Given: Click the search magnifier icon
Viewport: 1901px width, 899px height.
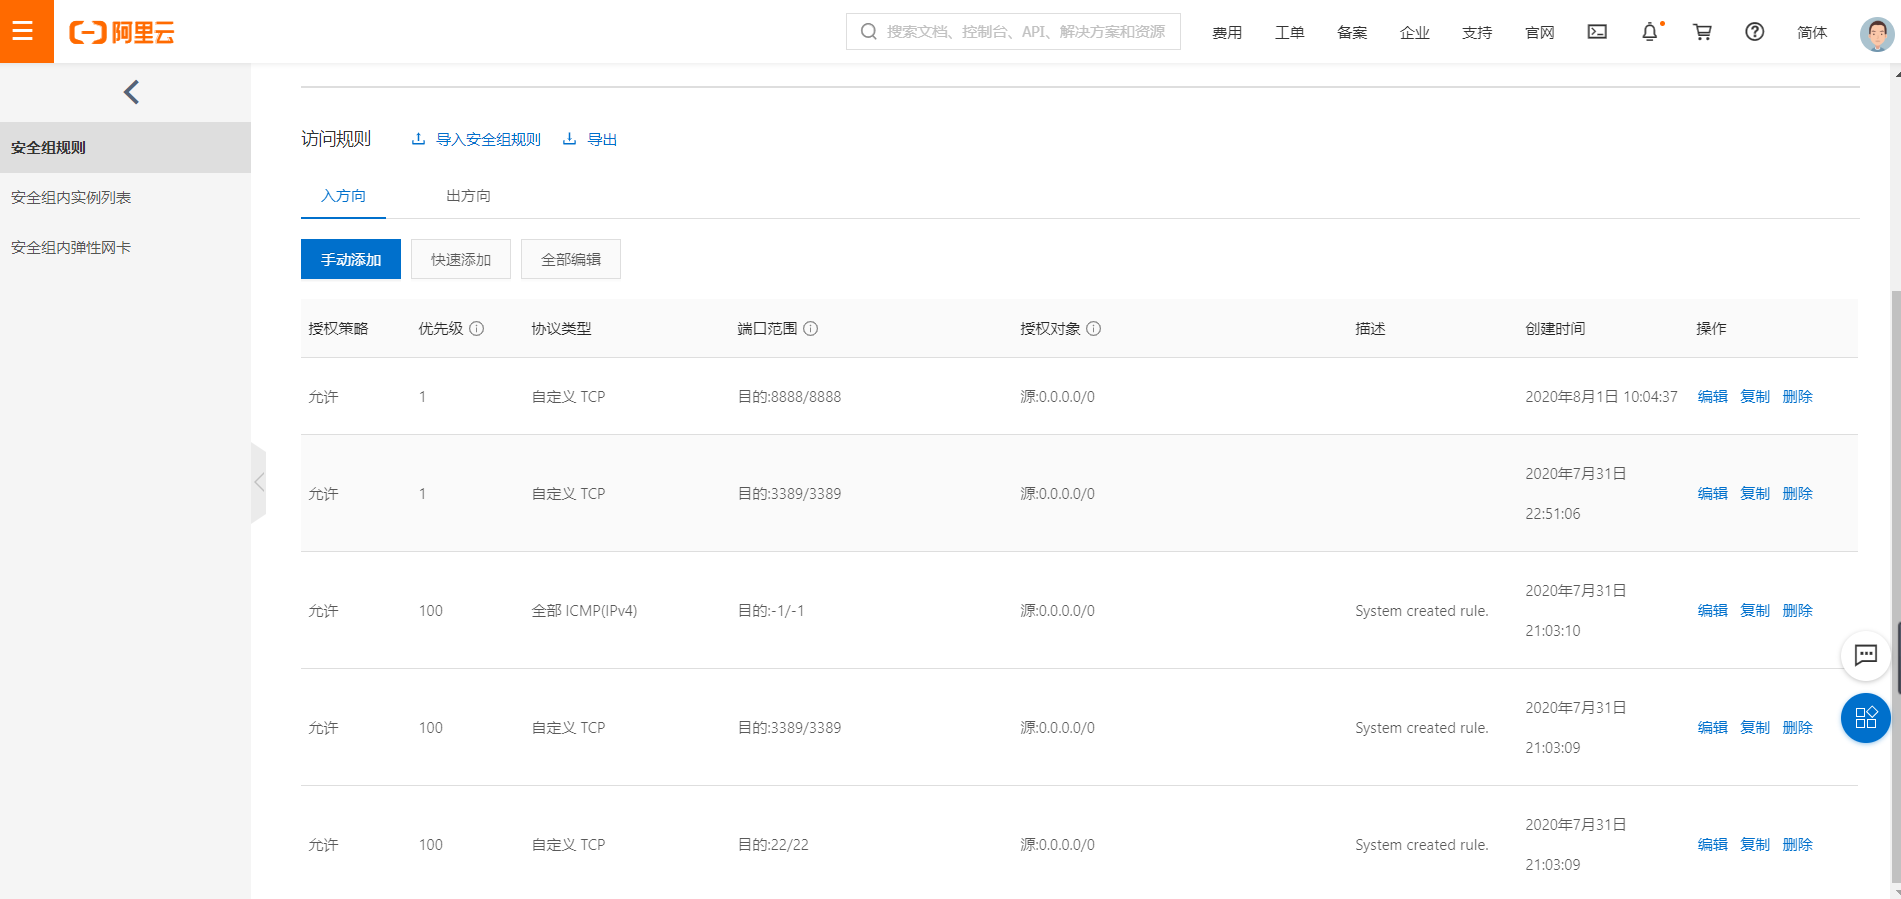Looking at the screenshot, I should point(869,32).
